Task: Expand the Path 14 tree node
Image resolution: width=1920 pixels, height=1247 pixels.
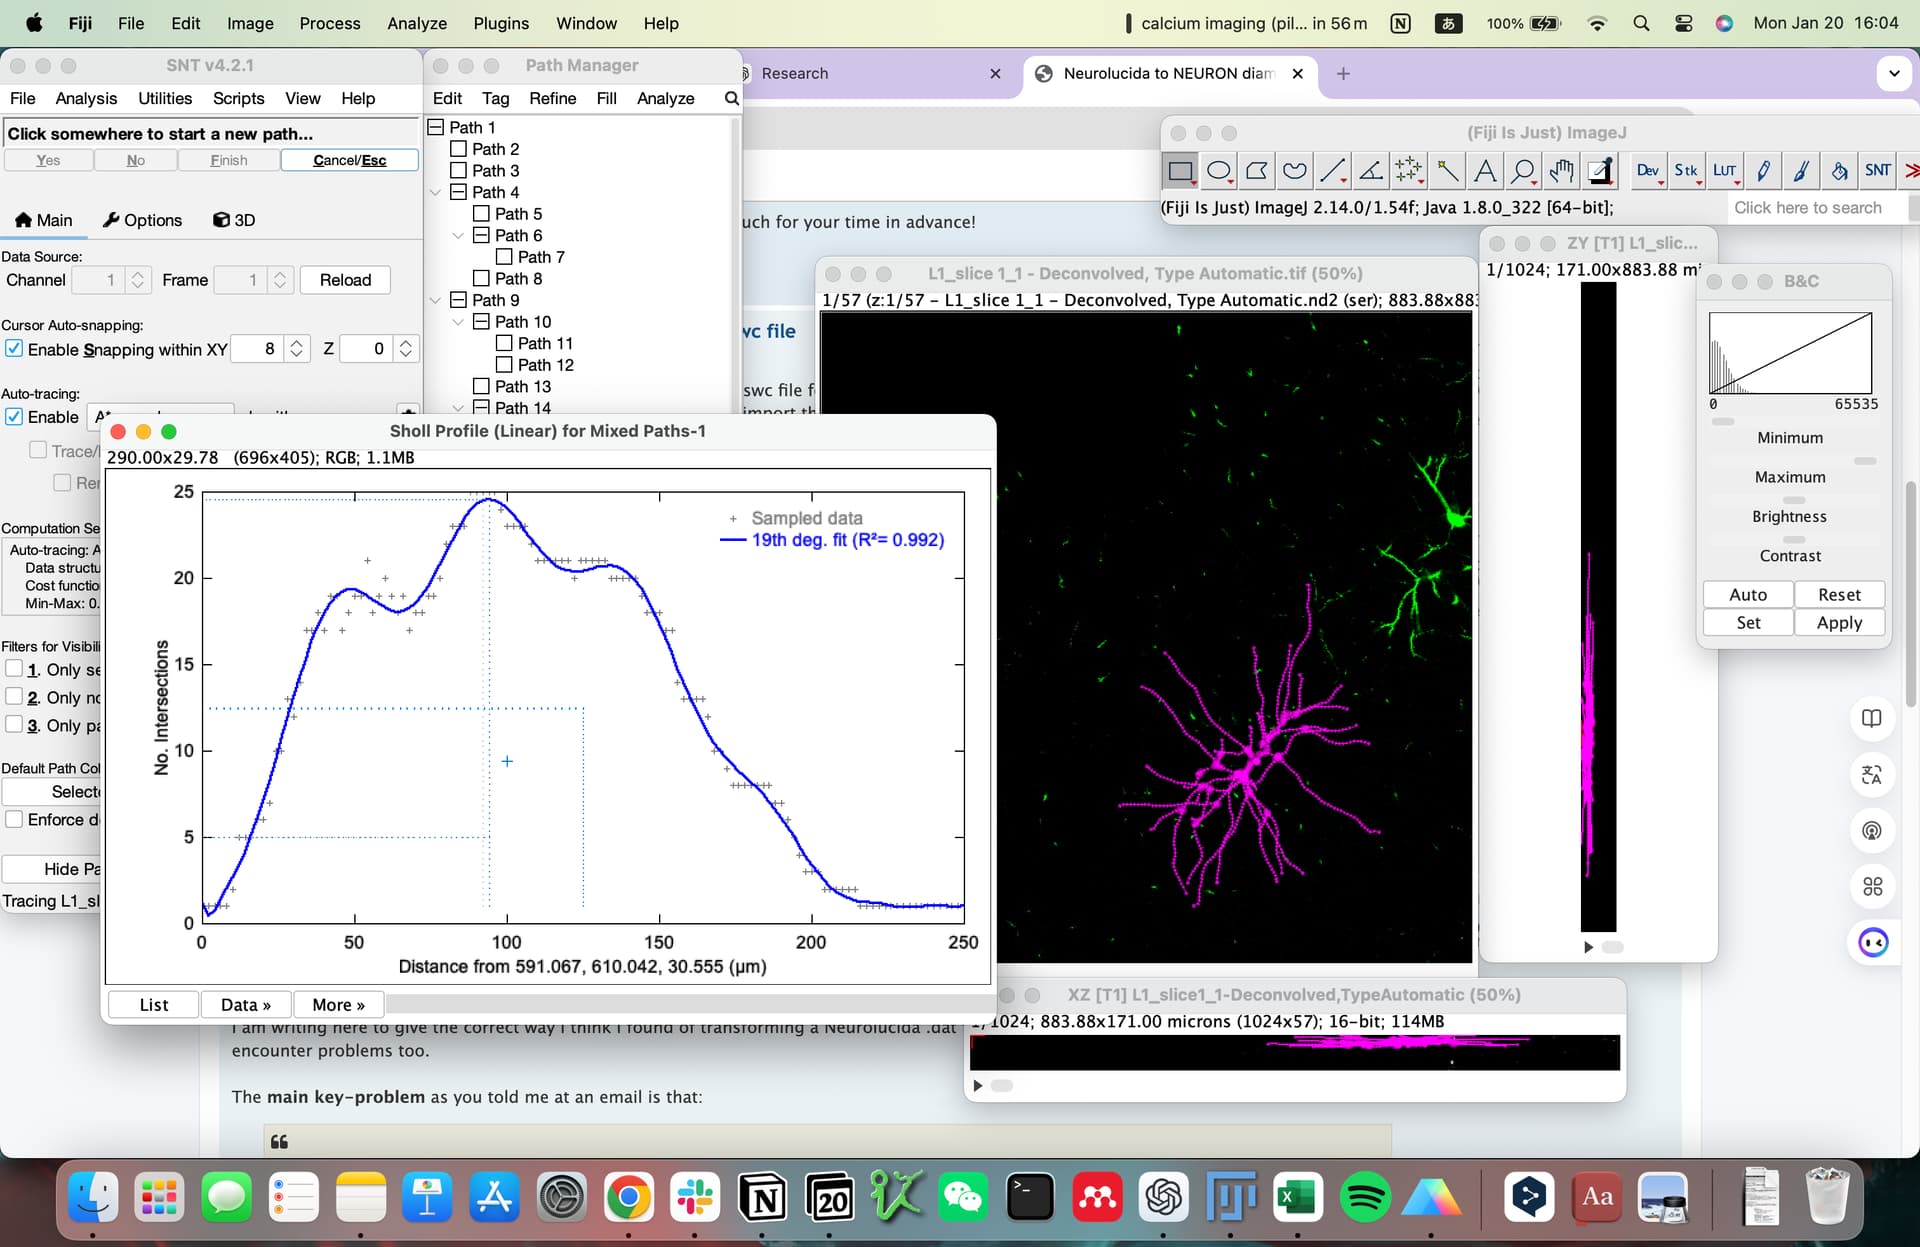Action: [x=459, y=407]
